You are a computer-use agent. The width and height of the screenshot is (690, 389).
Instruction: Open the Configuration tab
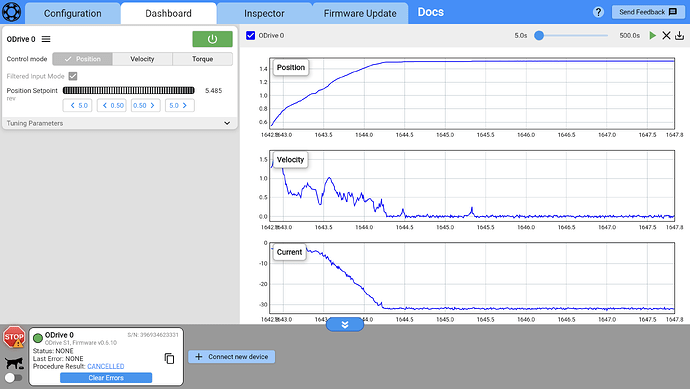[73, 14]
